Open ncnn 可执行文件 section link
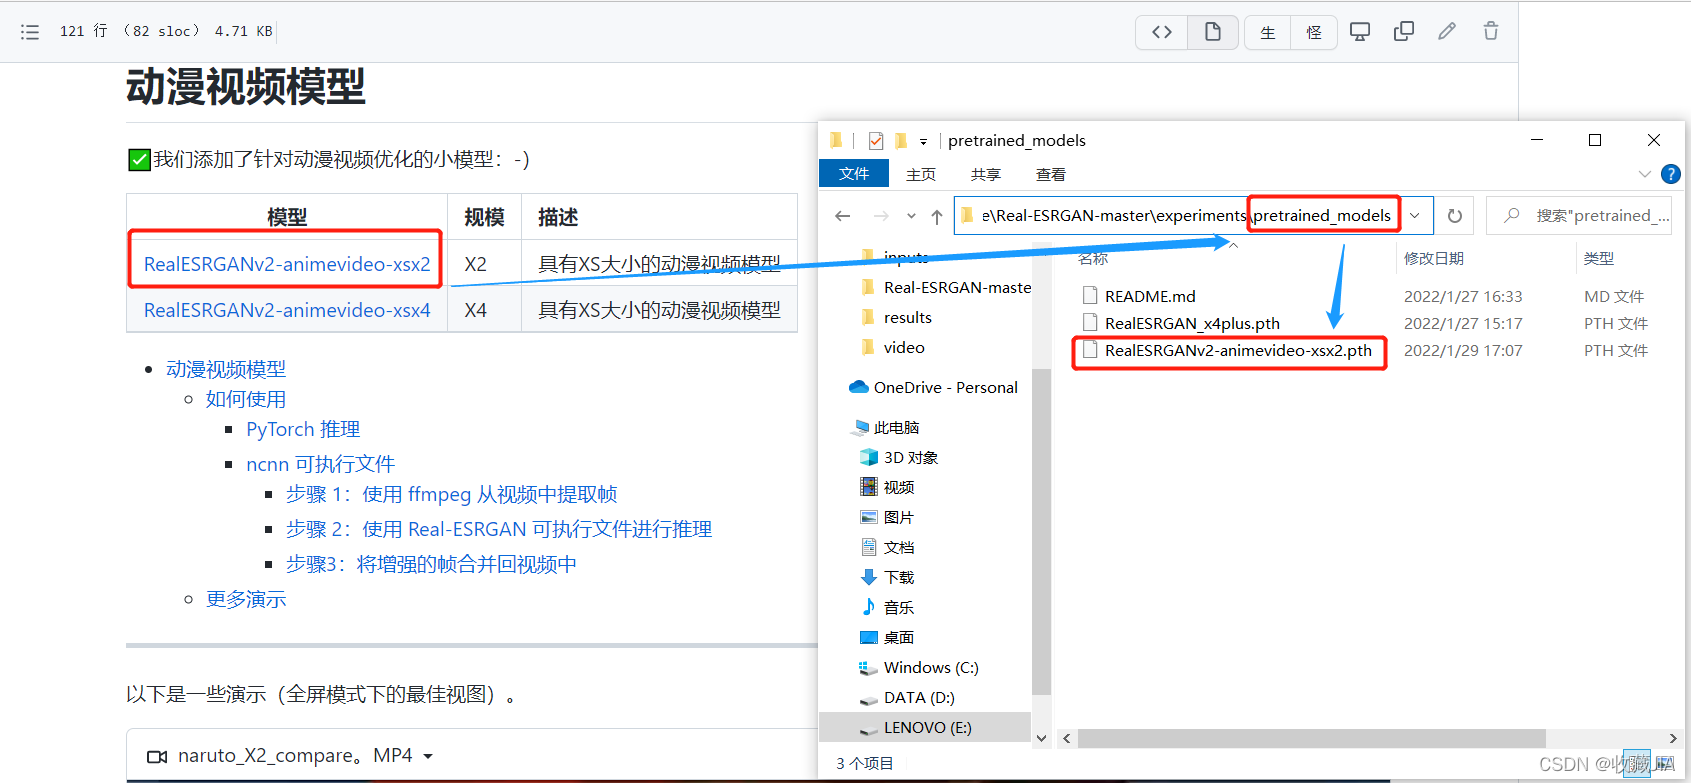The width and height of the screenshot is (1691, 783). pyautogui.click(x=321, y=464)
